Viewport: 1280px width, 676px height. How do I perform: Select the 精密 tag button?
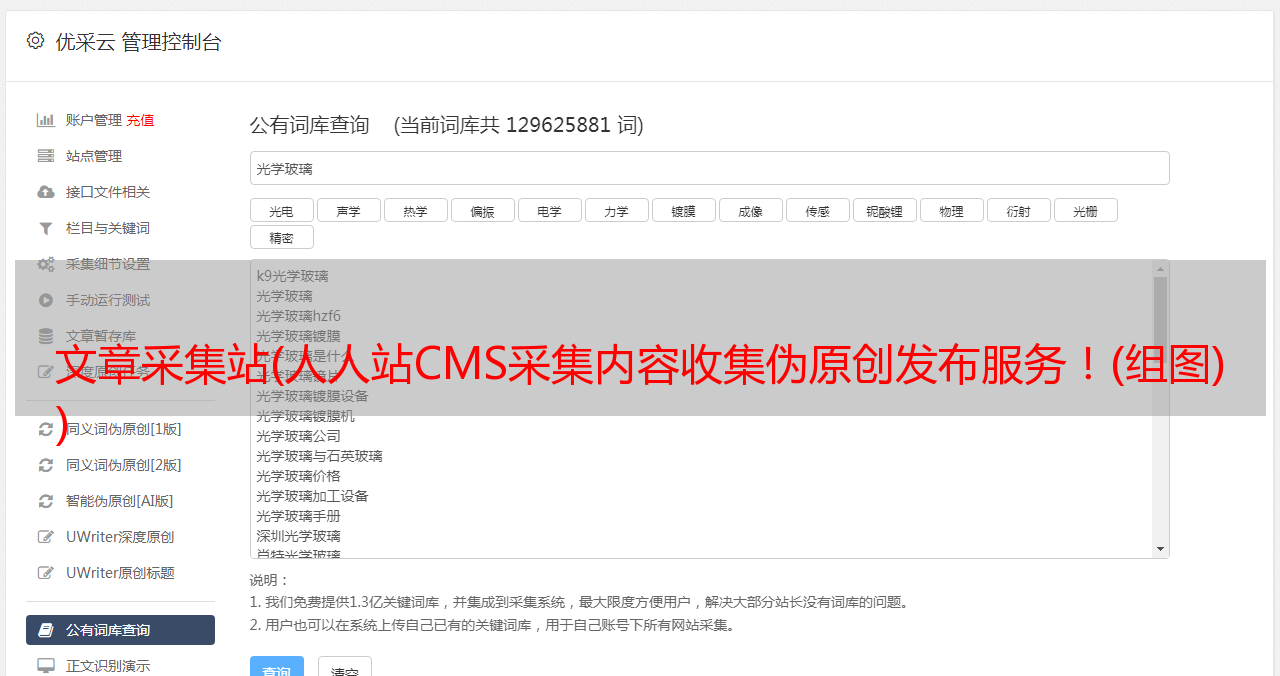click(x=282, y=237)
